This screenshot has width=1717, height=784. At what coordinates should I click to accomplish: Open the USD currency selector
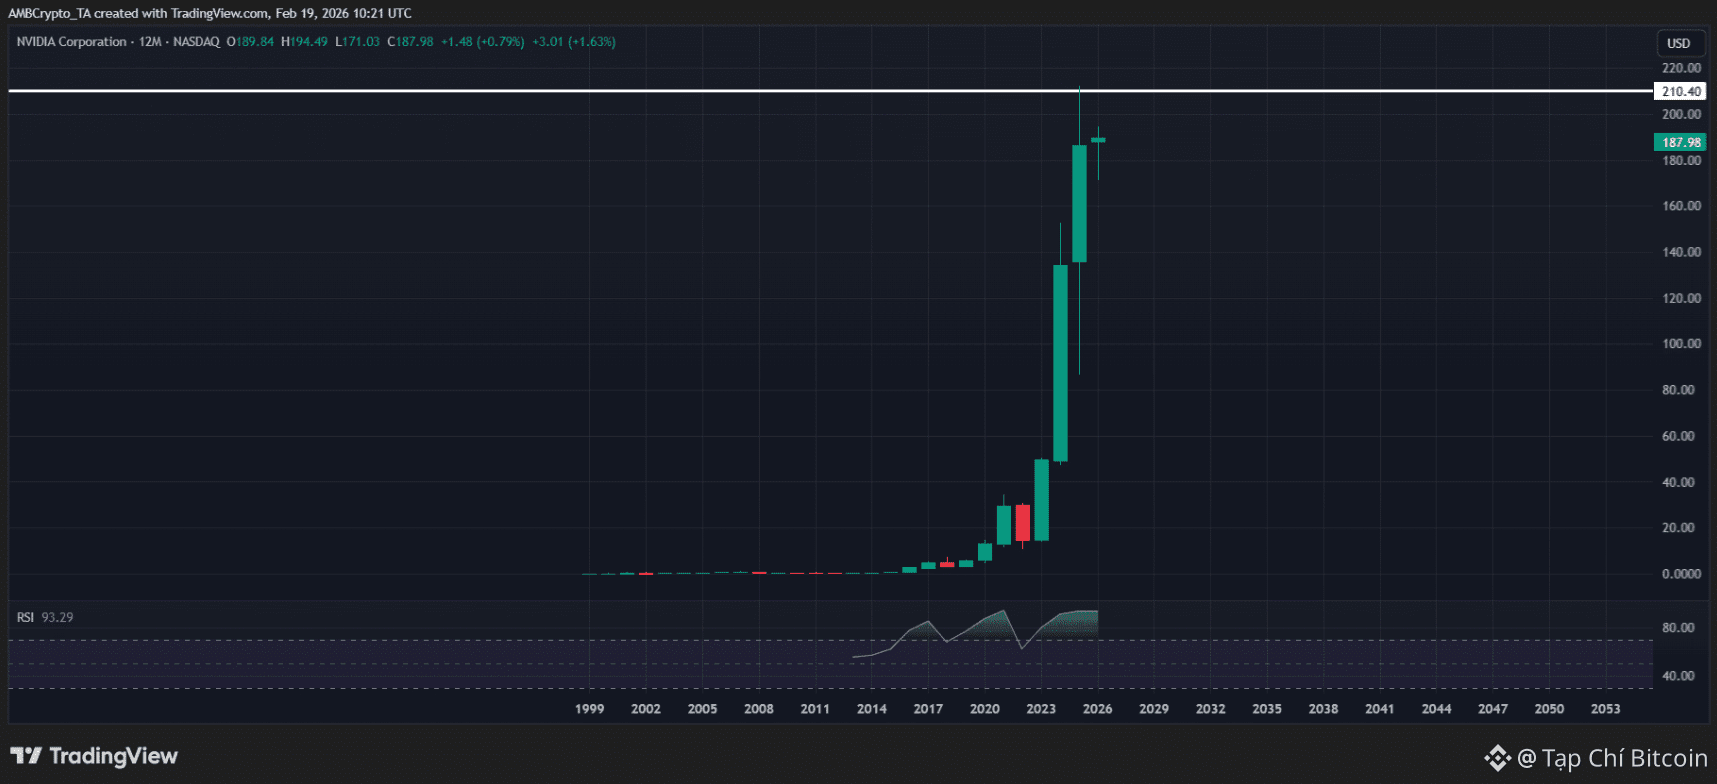pyautogui.click(x=1679, y=43)
